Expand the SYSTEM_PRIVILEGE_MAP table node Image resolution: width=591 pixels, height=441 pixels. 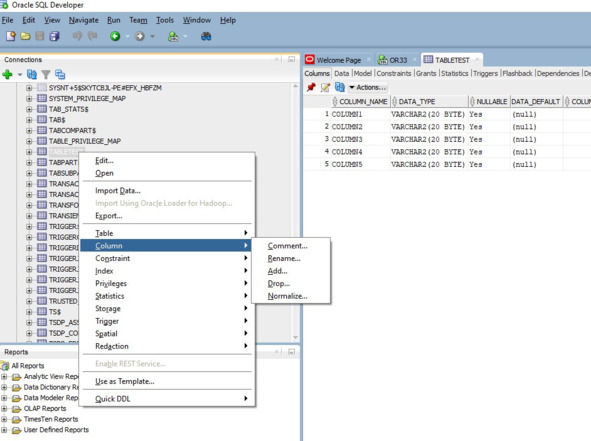(29, 98)
